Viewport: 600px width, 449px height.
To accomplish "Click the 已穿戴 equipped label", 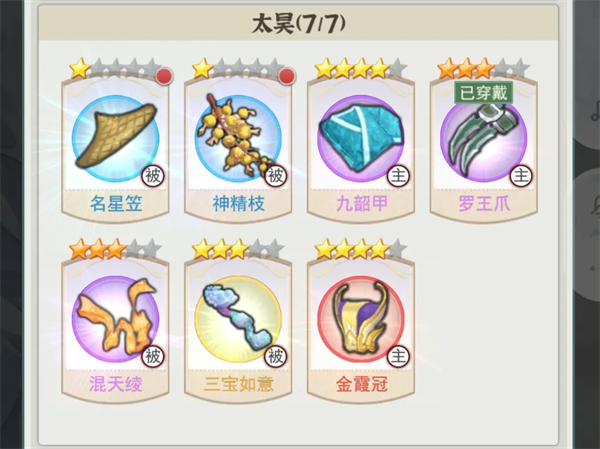I will pos(483,93).
